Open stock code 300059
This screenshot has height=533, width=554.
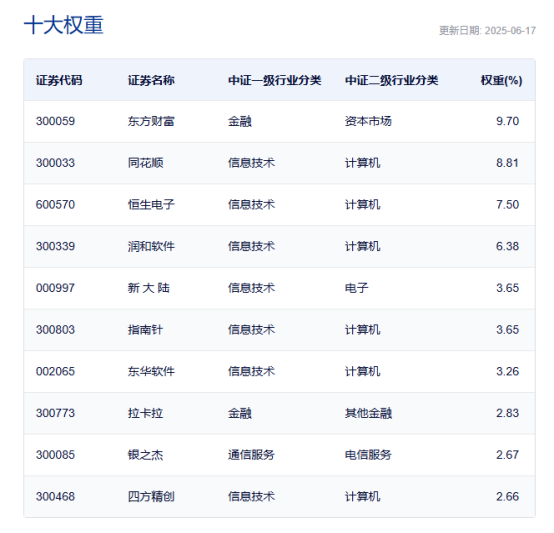[55, 121]
